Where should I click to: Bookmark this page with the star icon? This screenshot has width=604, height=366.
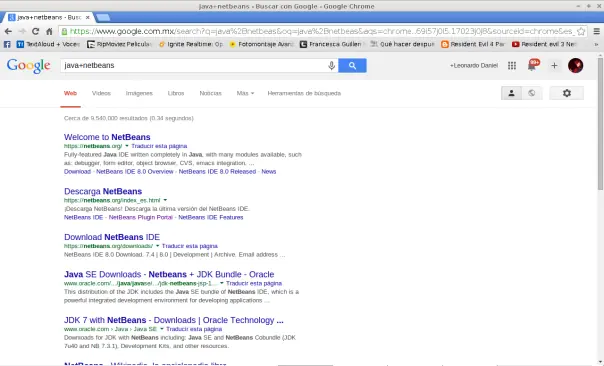click(x=581, y=31)
